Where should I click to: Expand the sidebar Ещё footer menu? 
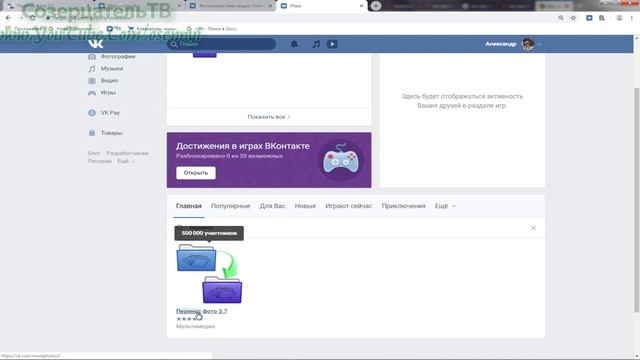[x=125, y=161]
